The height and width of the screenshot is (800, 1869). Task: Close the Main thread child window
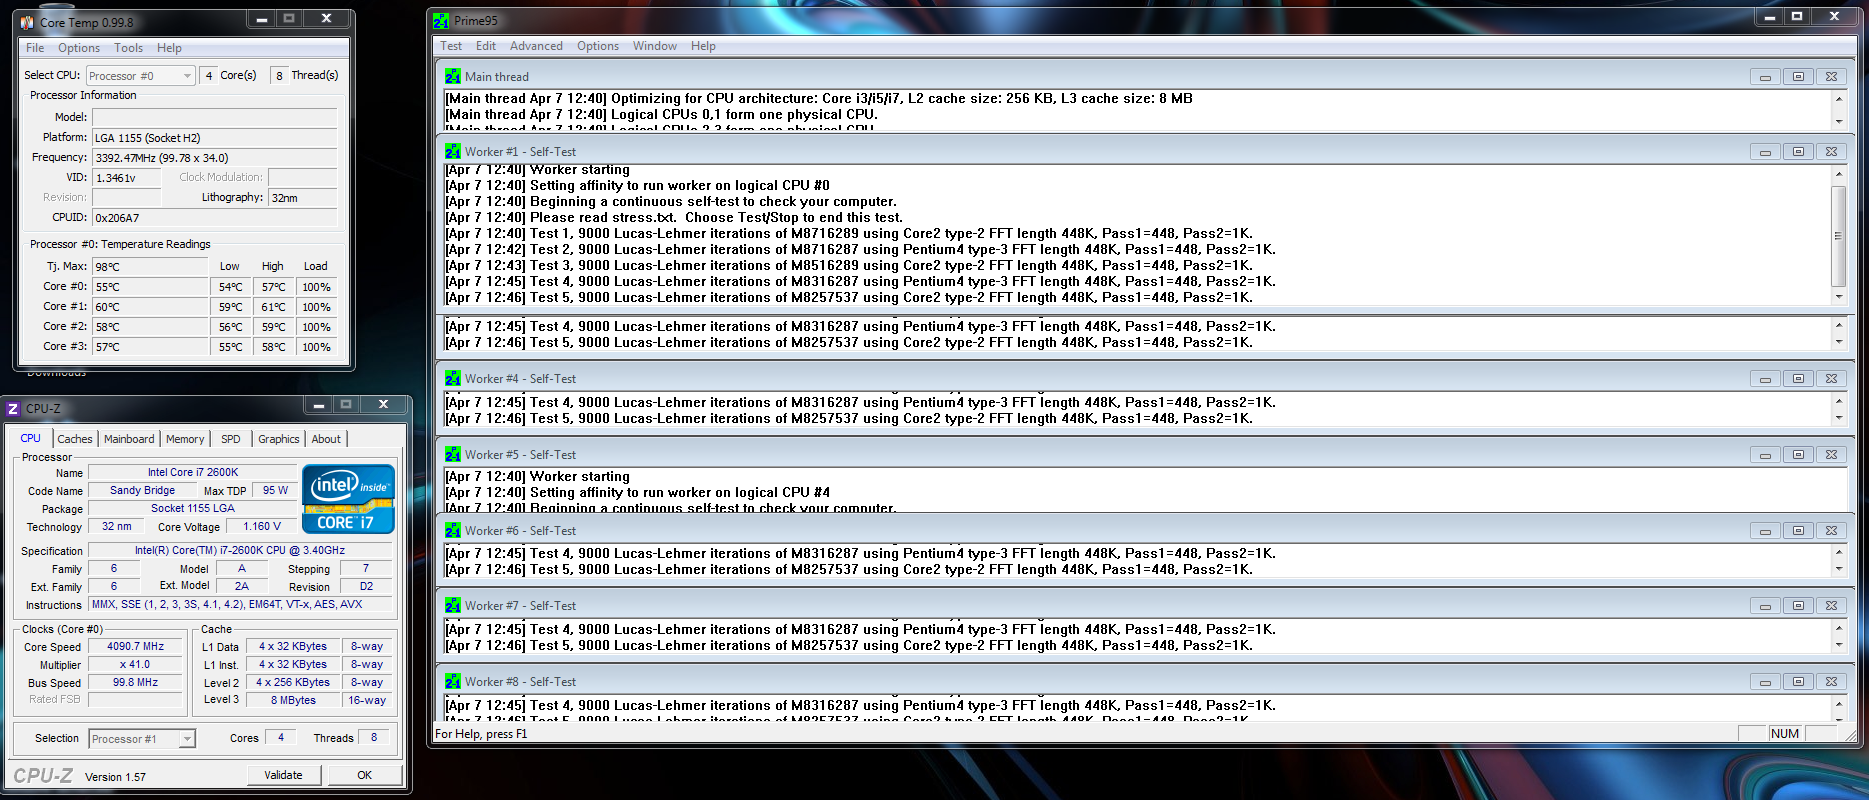click(x=1831, y=77)
